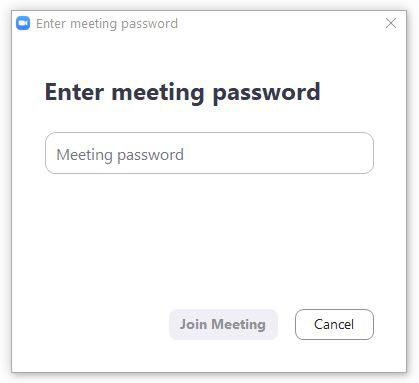This screenshot has height=383, width=419.
Task: Click the X icon in title bar
Action: pos(391,23)
